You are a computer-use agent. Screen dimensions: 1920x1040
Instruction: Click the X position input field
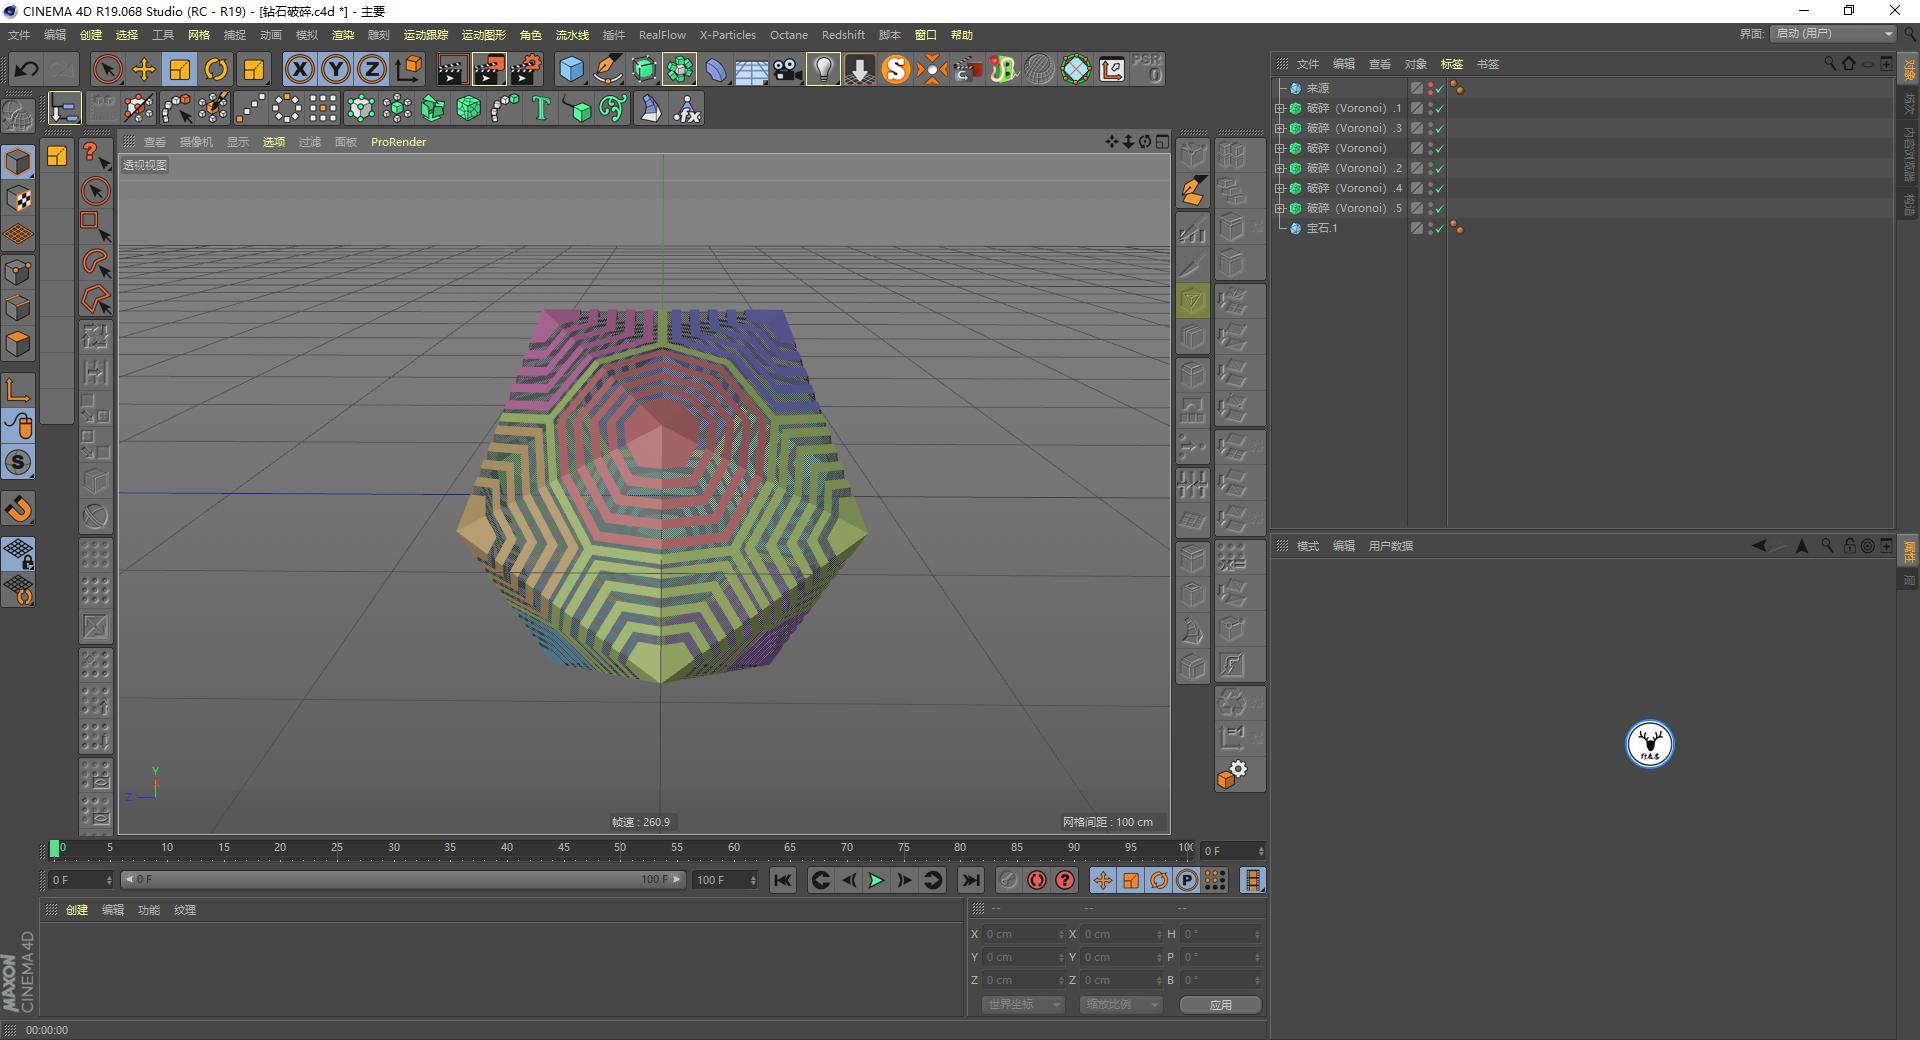pos(1020,933)
